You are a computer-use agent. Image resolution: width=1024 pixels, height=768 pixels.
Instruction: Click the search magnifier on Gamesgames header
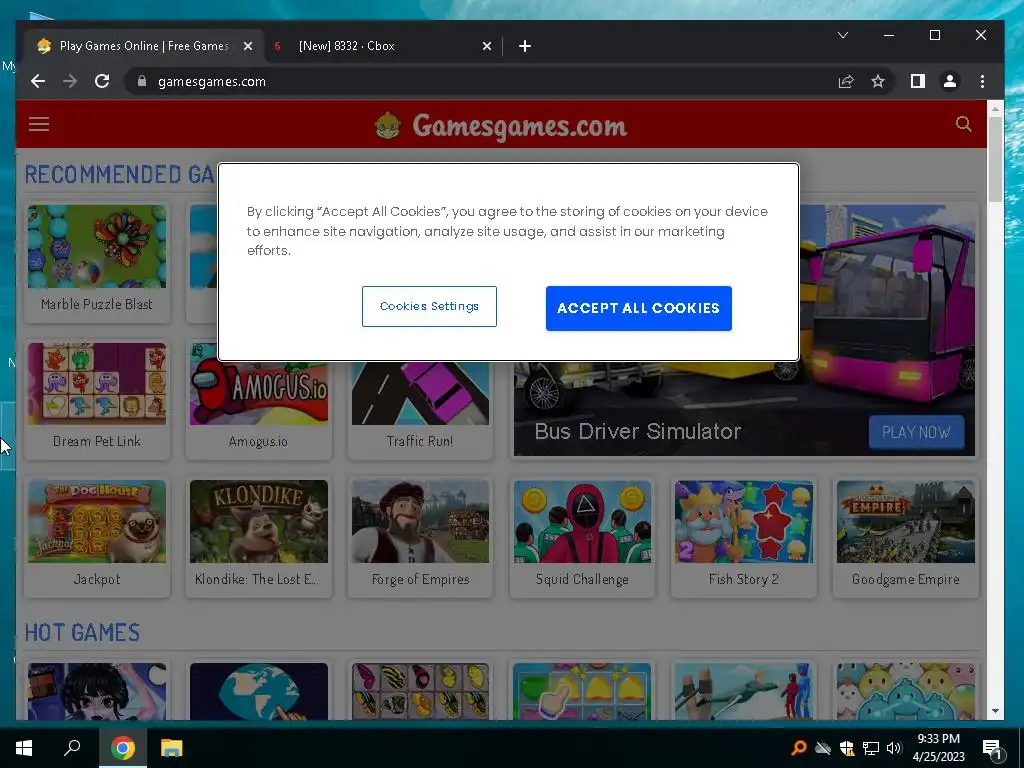pyautogui.click(x=963, y=123)
